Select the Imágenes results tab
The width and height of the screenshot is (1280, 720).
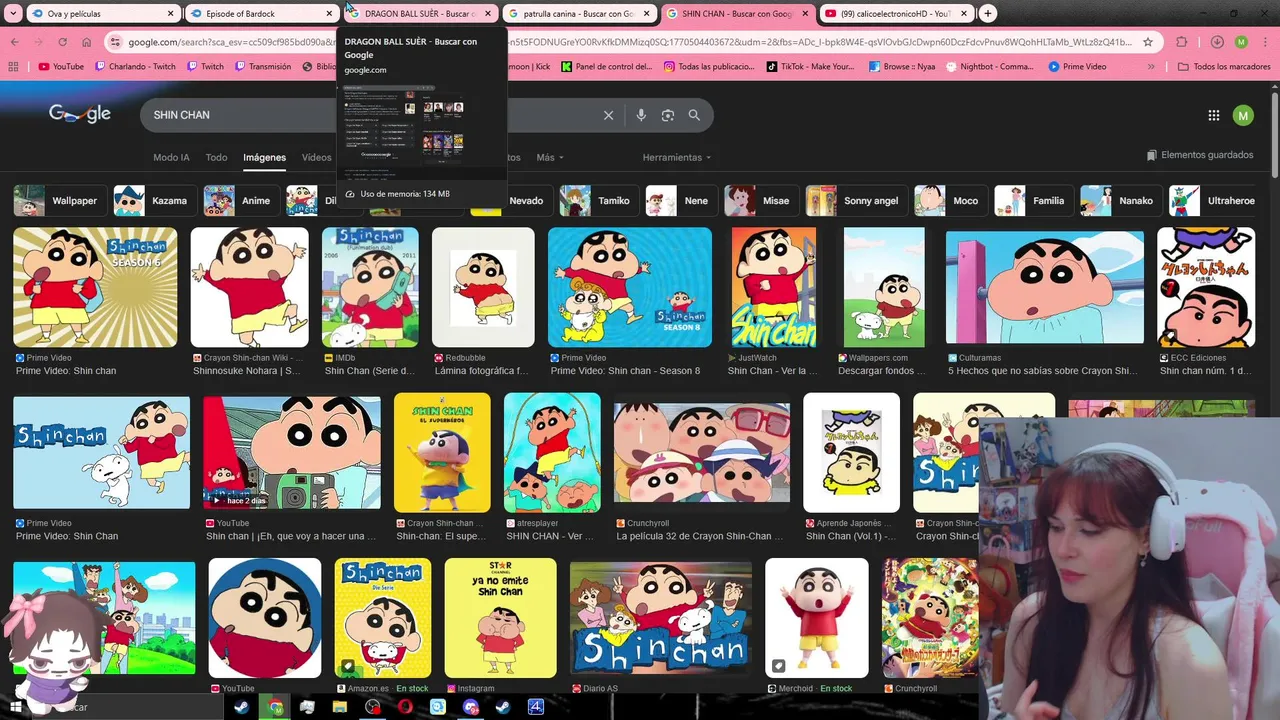pyautogui.click(x=264, y=157)
